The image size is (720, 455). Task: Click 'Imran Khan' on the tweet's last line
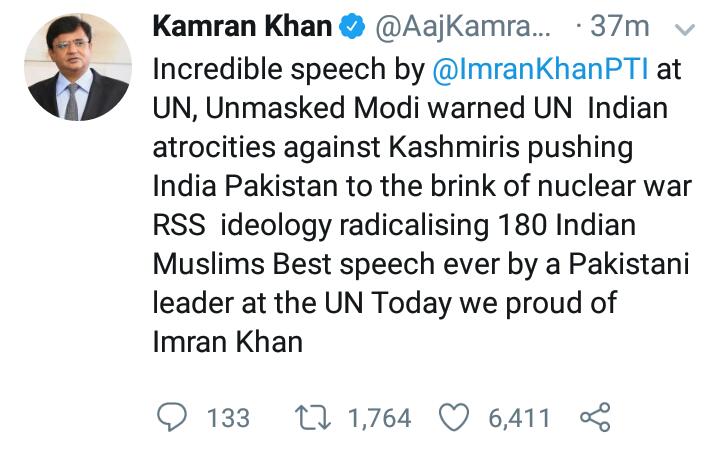pos(227,343)
